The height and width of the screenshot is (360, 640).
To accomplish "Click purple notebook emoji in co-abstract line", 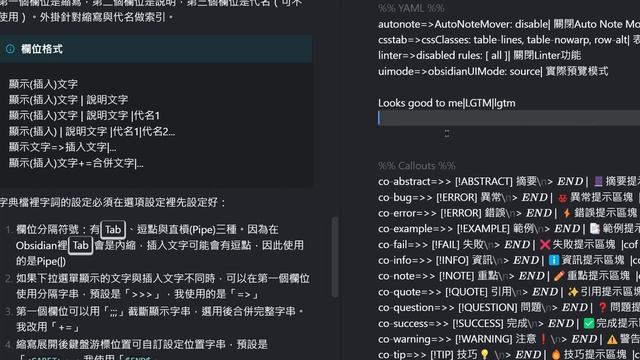I will [598, 181].
